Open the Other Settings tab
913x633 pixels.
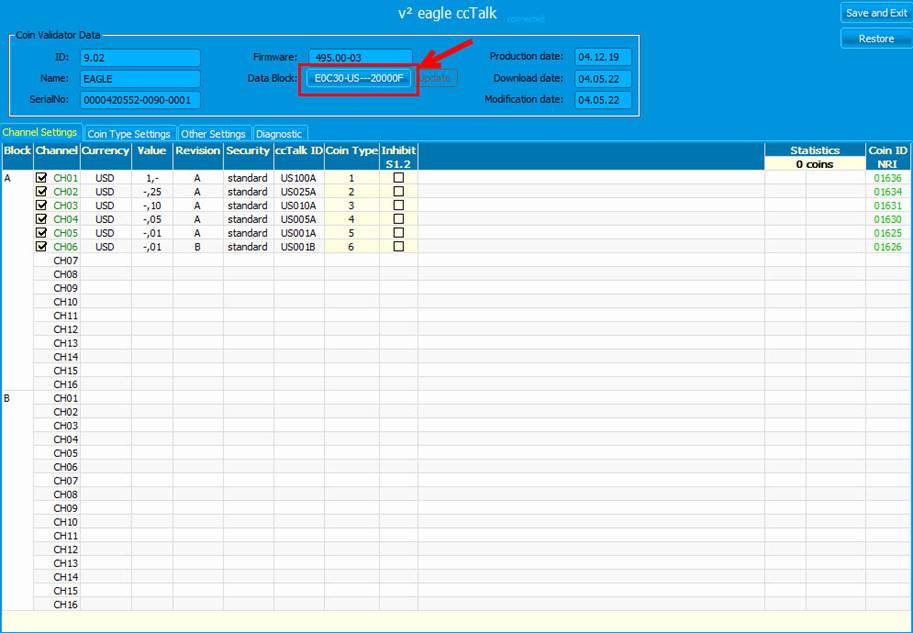click(213, 134)
